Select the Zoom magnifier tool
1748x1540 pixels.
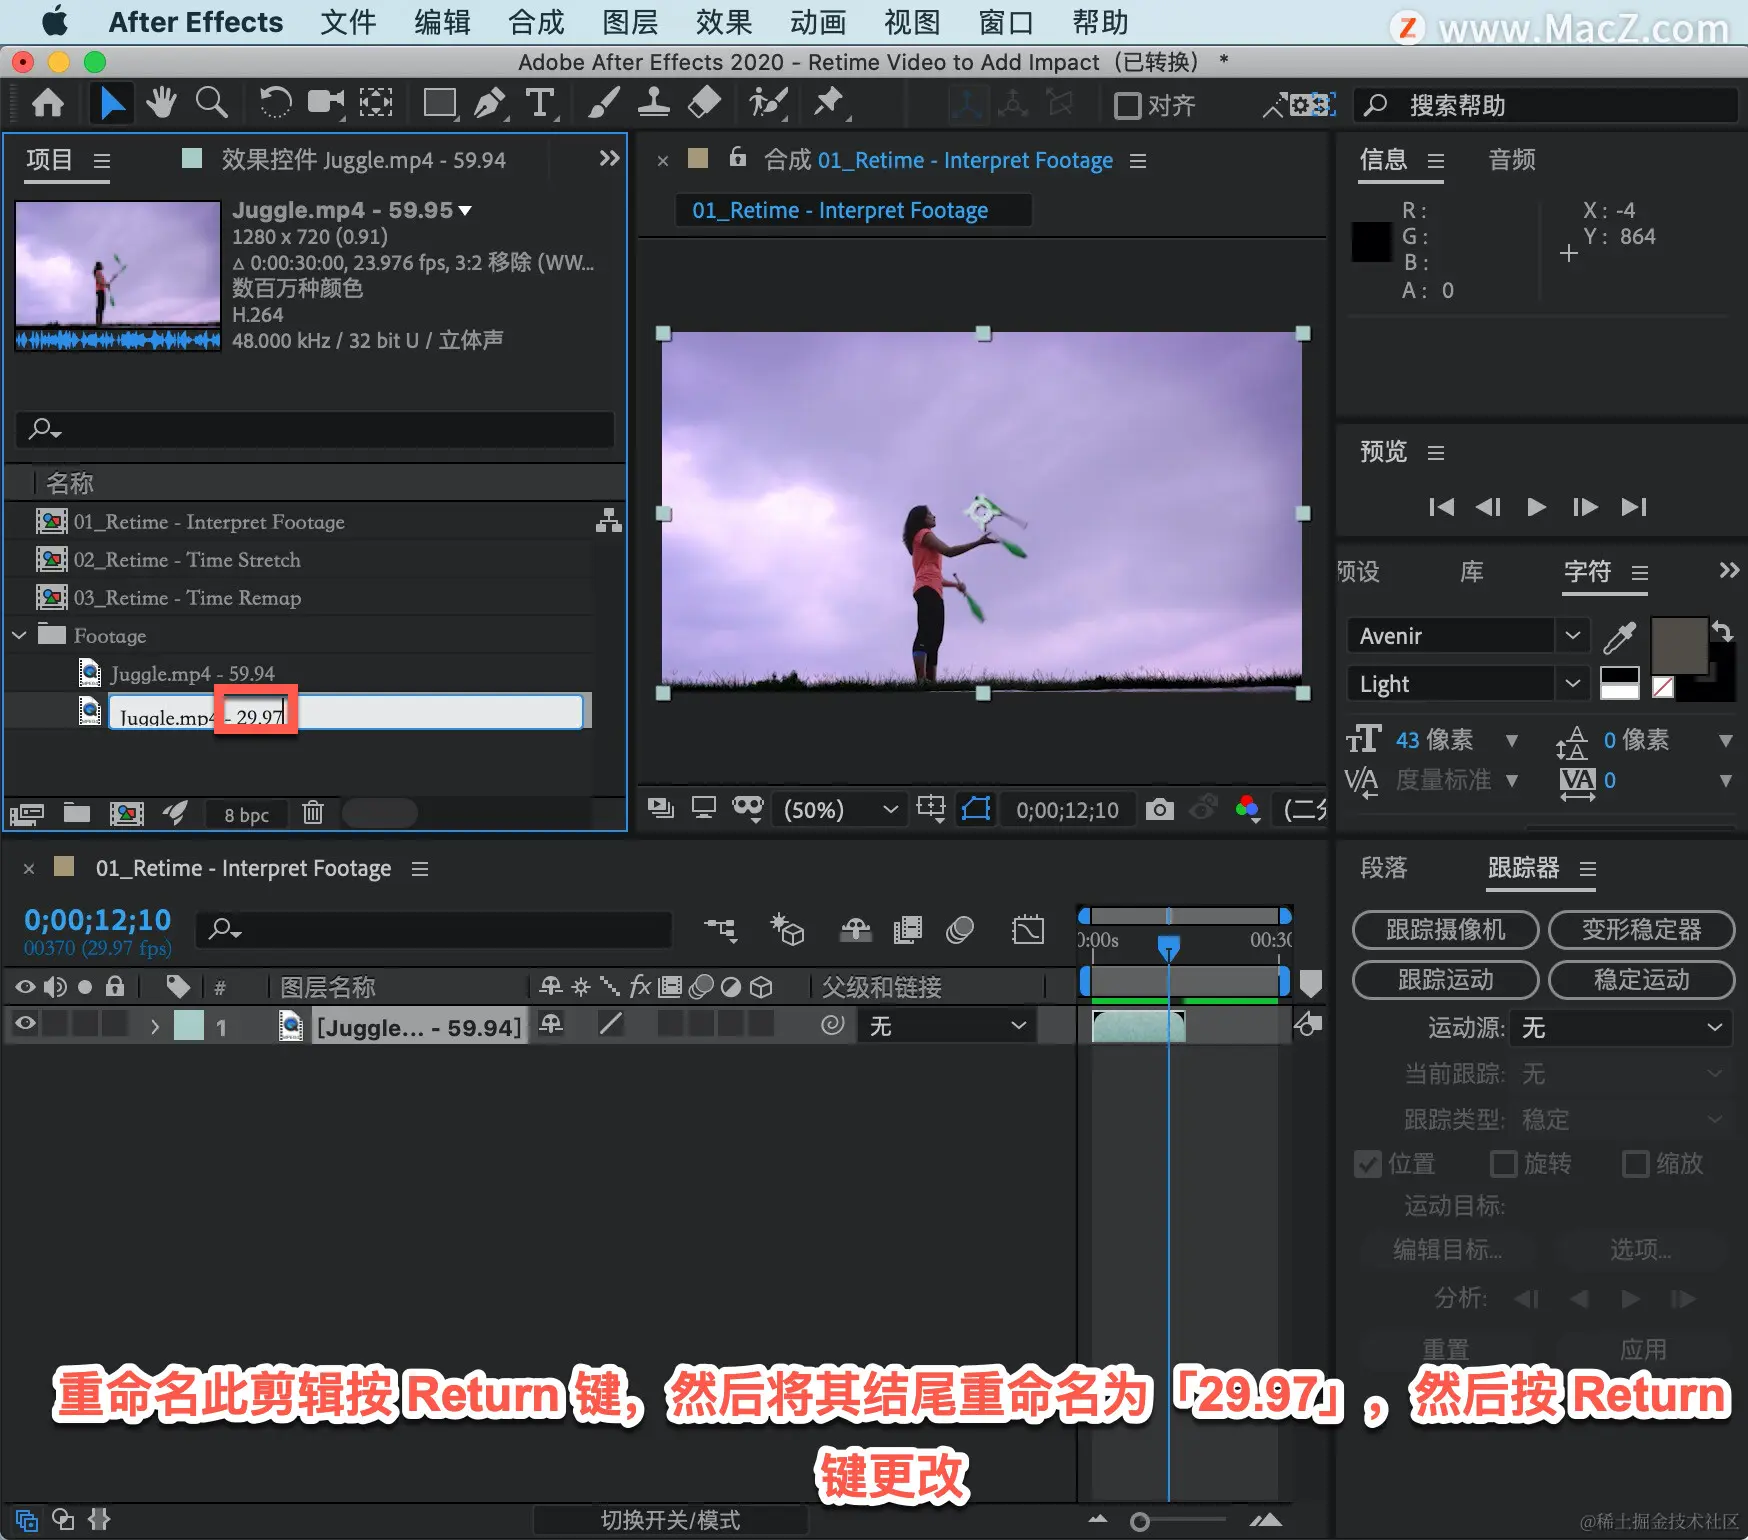click(x=211, y=103)
